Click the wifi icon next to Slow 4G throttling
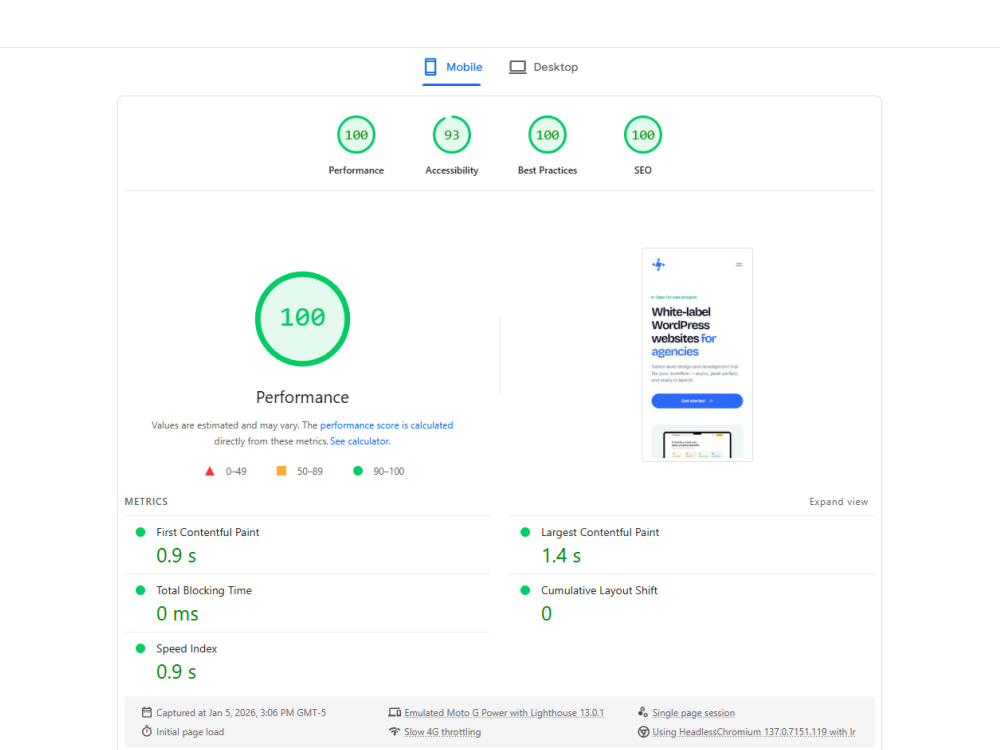The height and width of the screenshot is (750, 1000). coord(395,732)
